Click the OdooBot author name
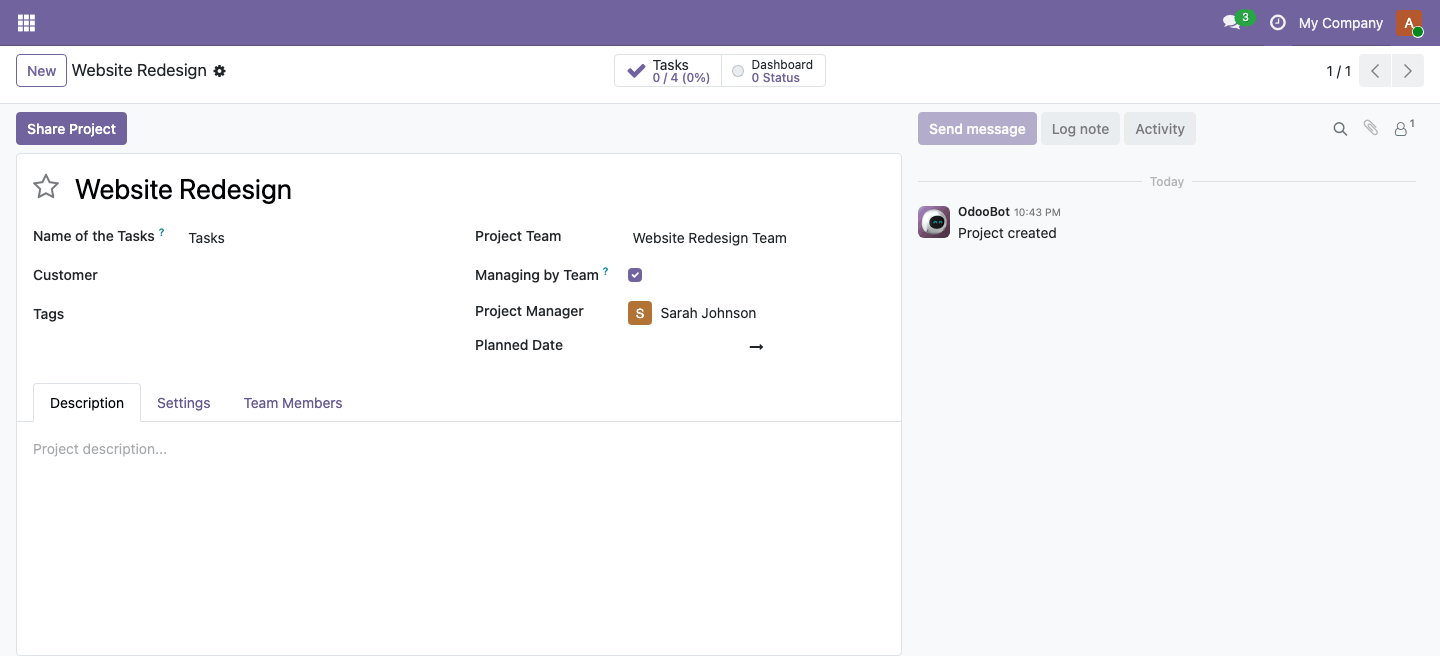Viewport: 1440px width, 656px height. [984, 212]
